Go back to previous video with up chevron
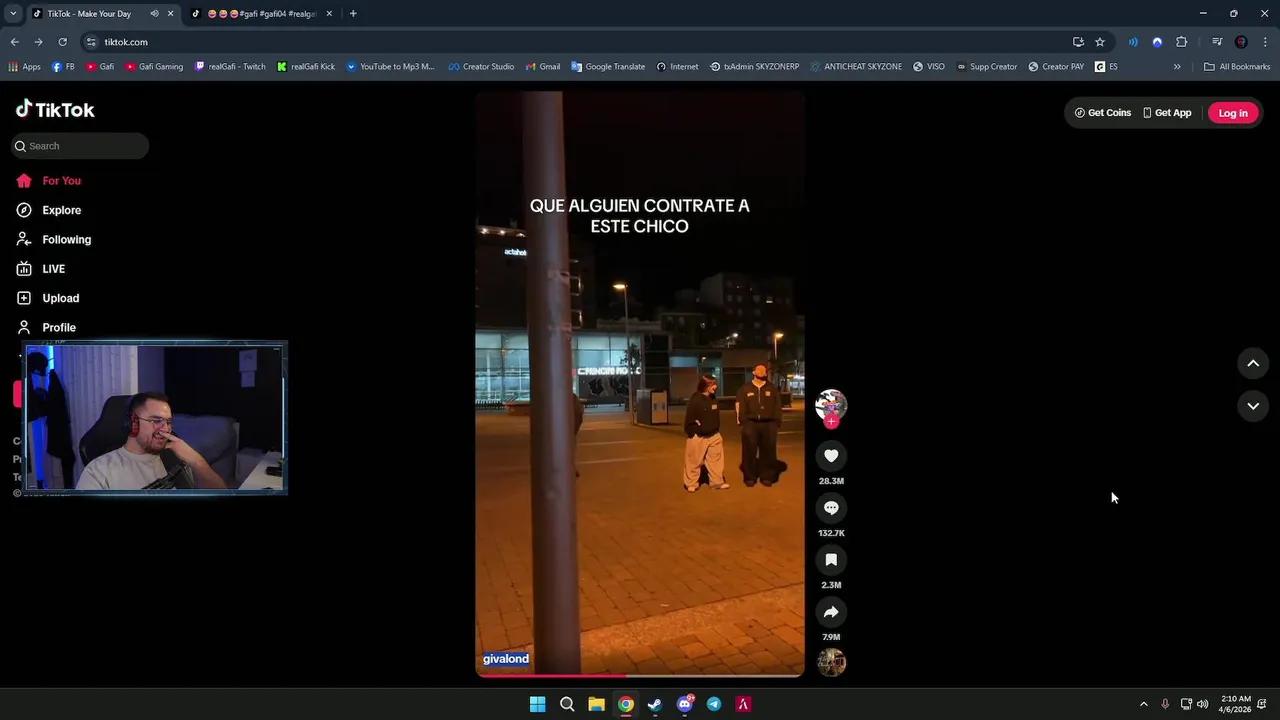 click(x=1253, y=363)
